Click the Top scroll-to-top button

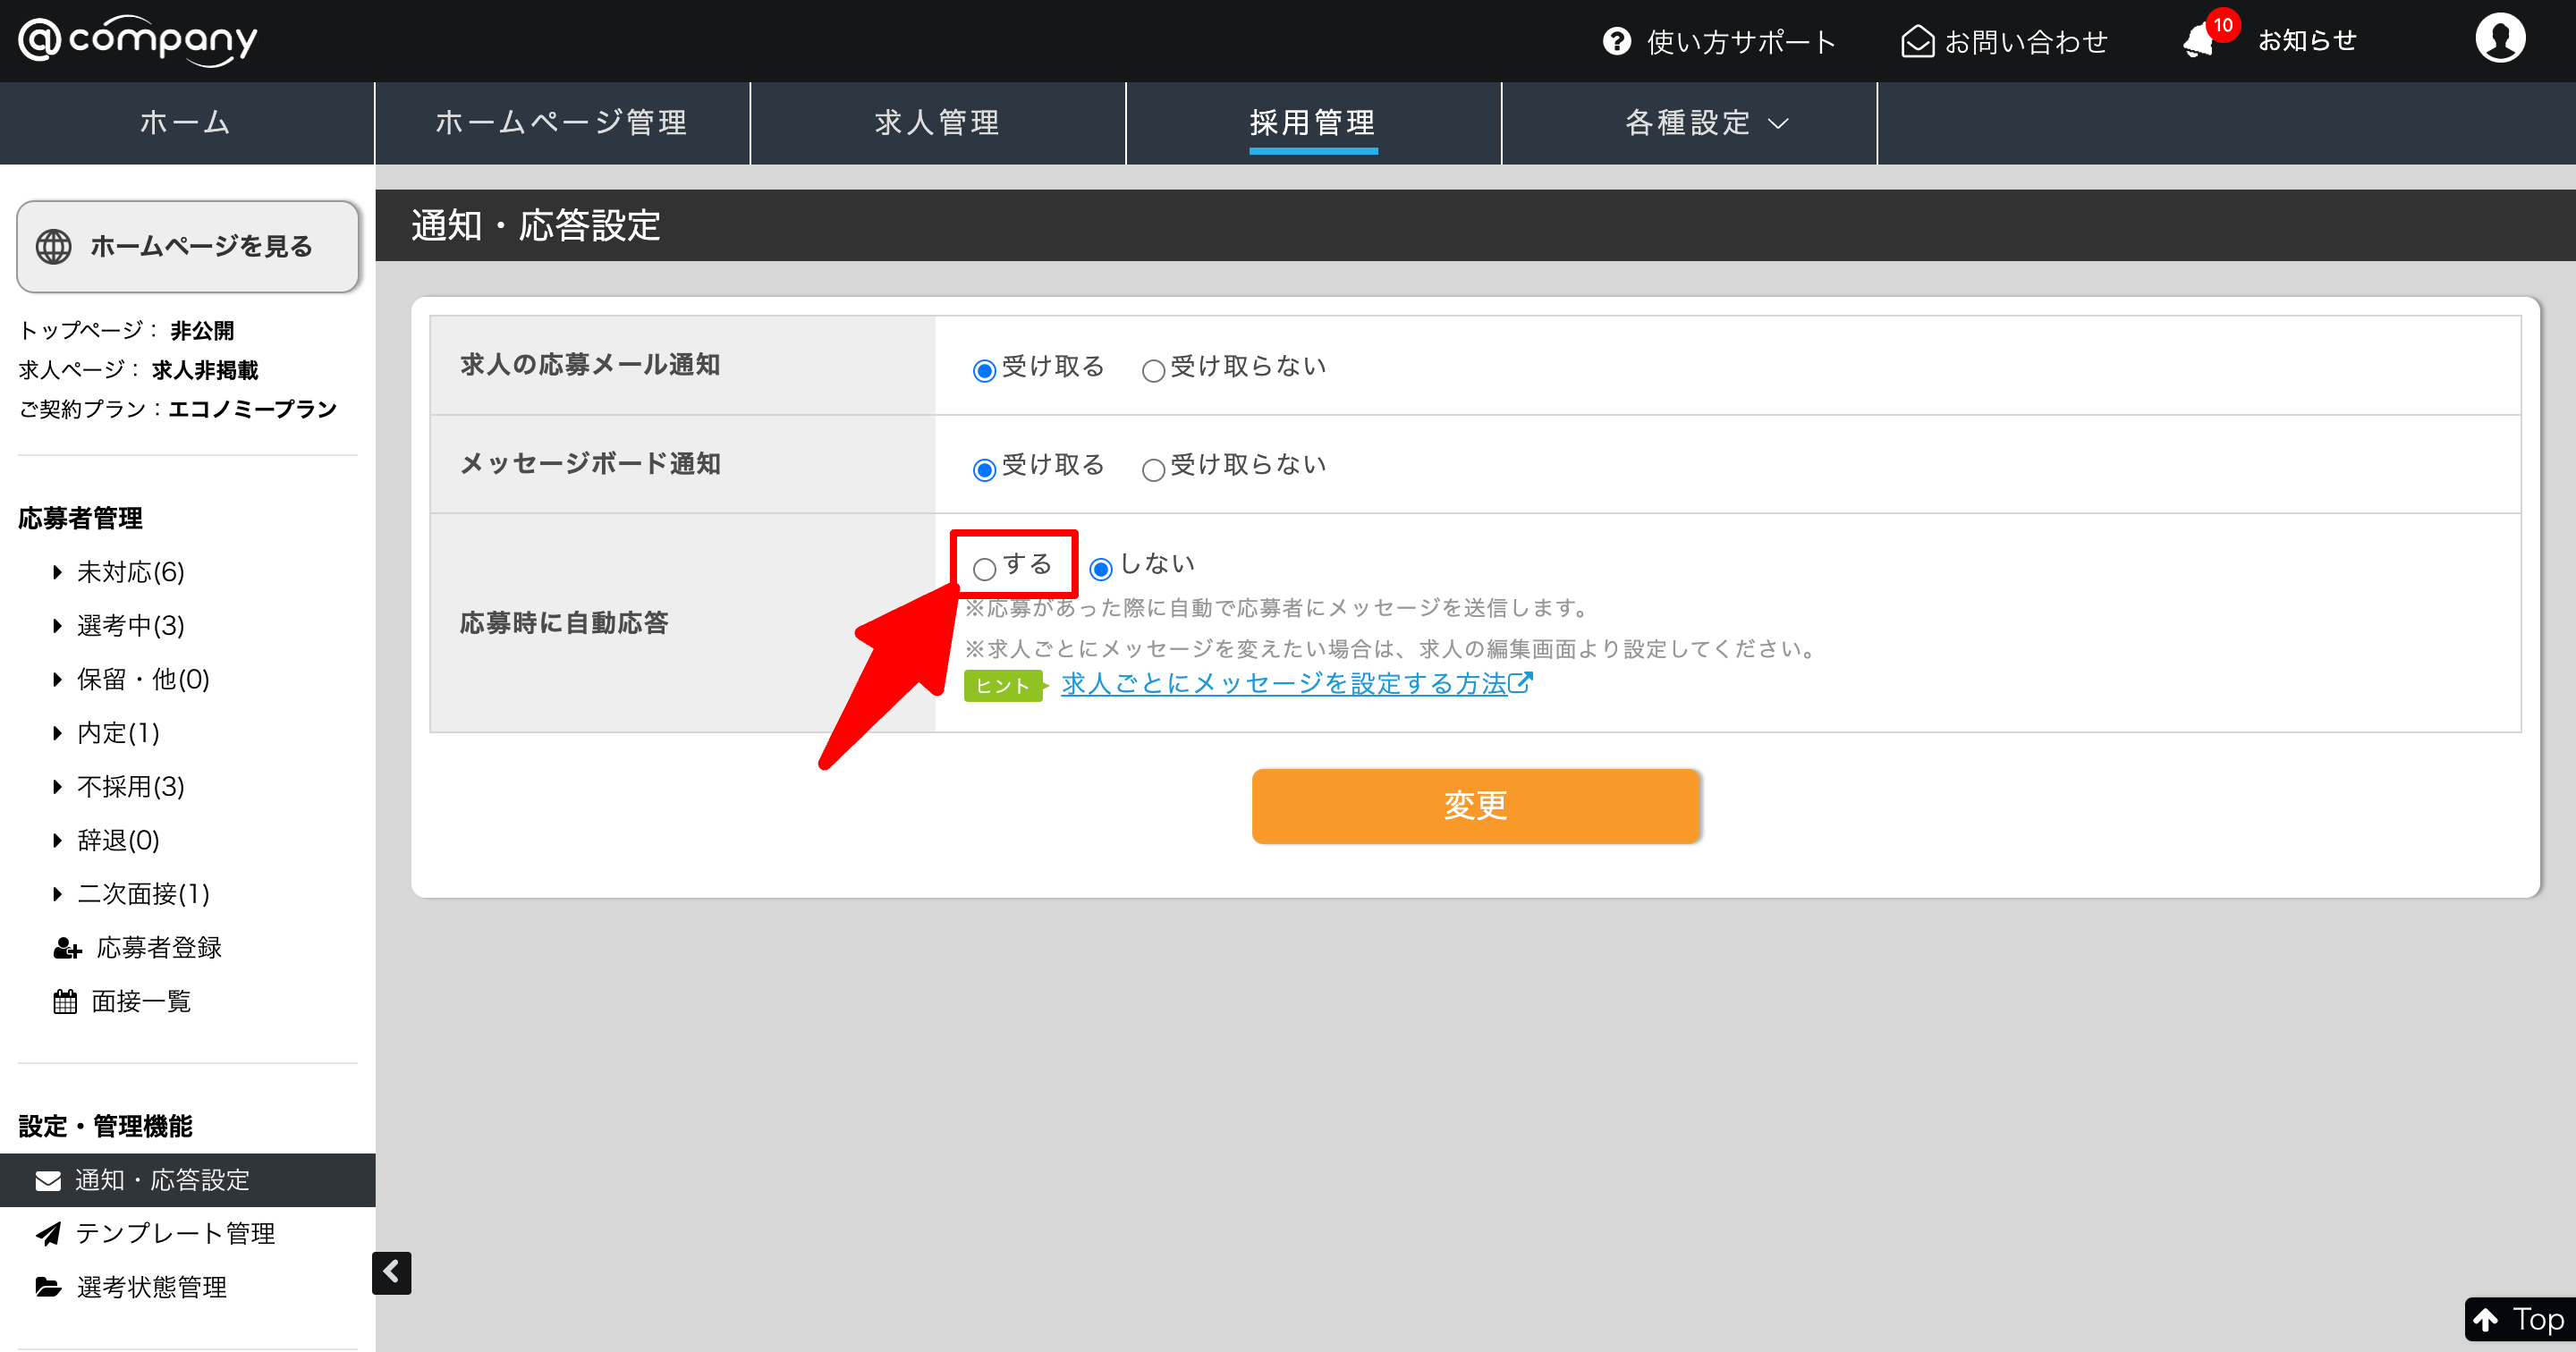[2519, 1320]
